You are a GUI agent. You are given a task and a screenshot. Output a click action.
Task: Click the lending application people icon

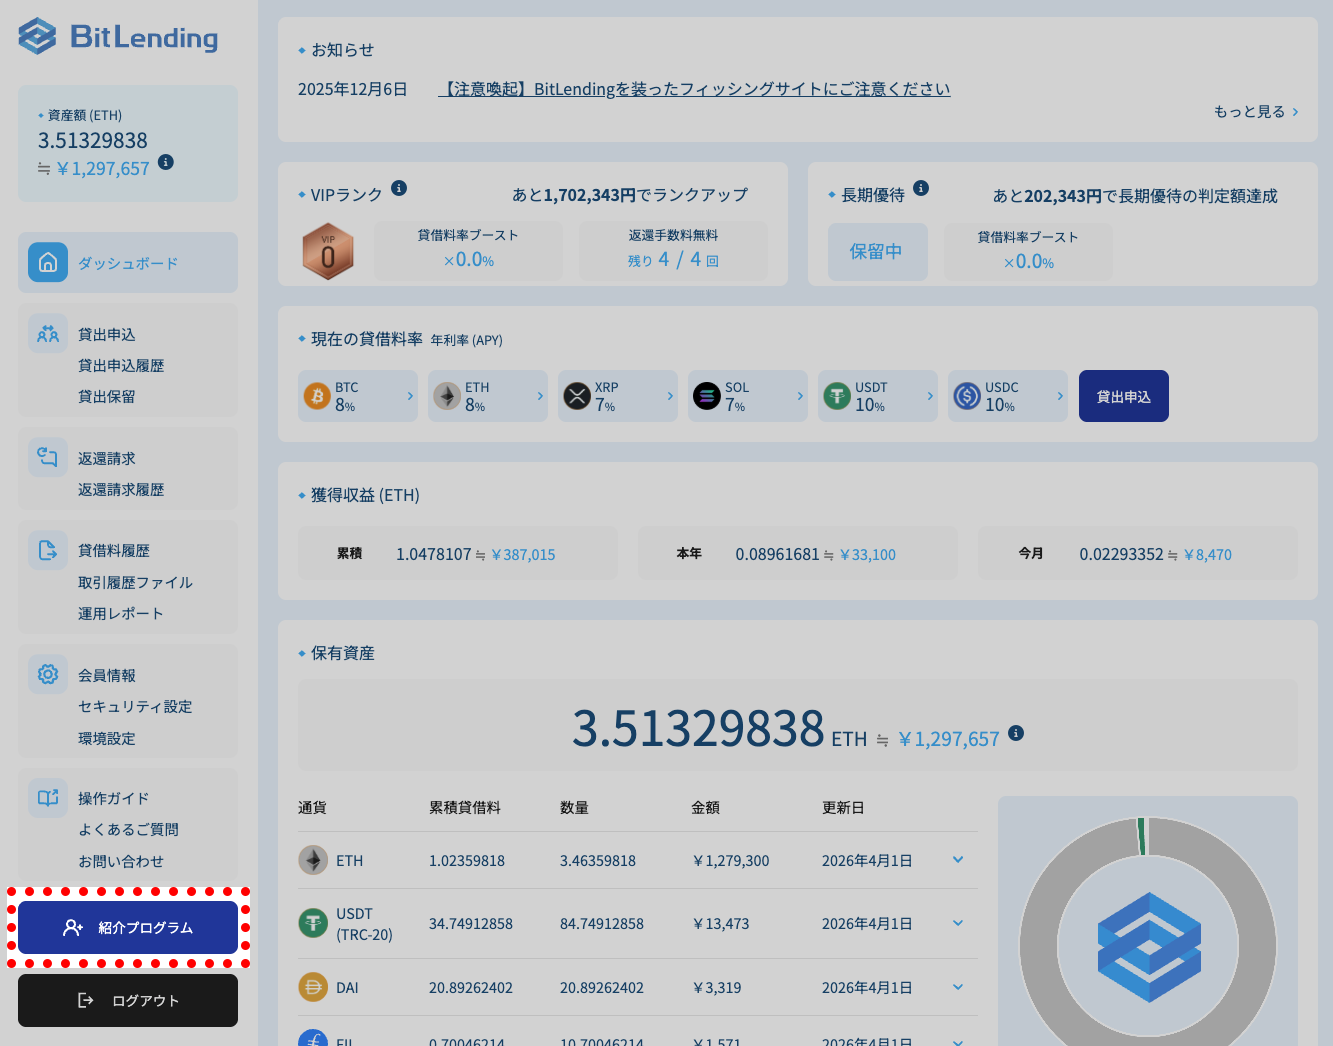point(48,333)
